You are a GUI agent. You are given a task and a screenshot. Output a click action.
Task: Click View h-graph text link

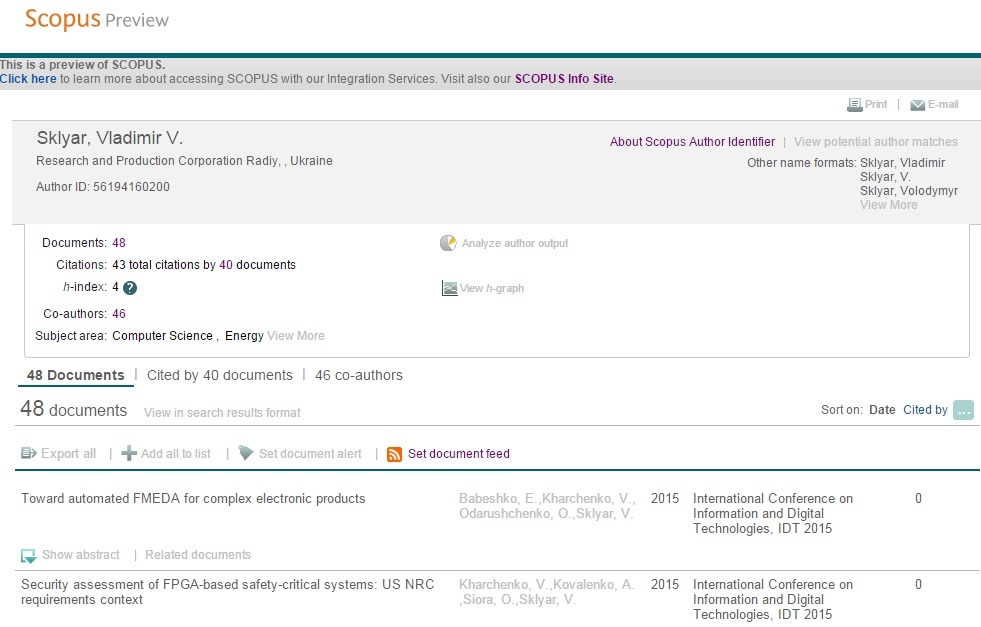coord(492,288)
